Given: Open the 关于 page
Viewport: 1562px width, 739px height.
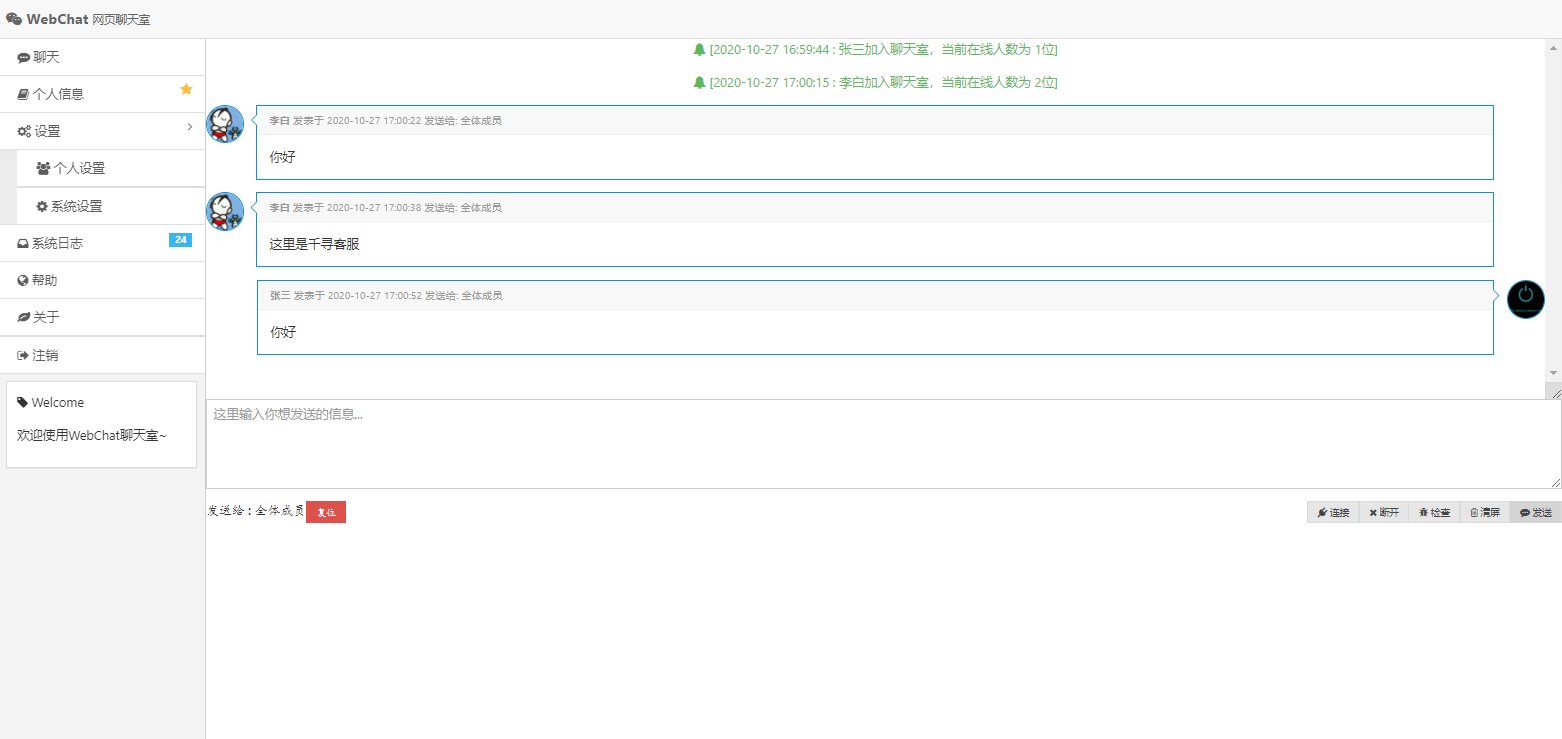Looking at the screenshot, I should pyautogui.click(x=103, y=317).
